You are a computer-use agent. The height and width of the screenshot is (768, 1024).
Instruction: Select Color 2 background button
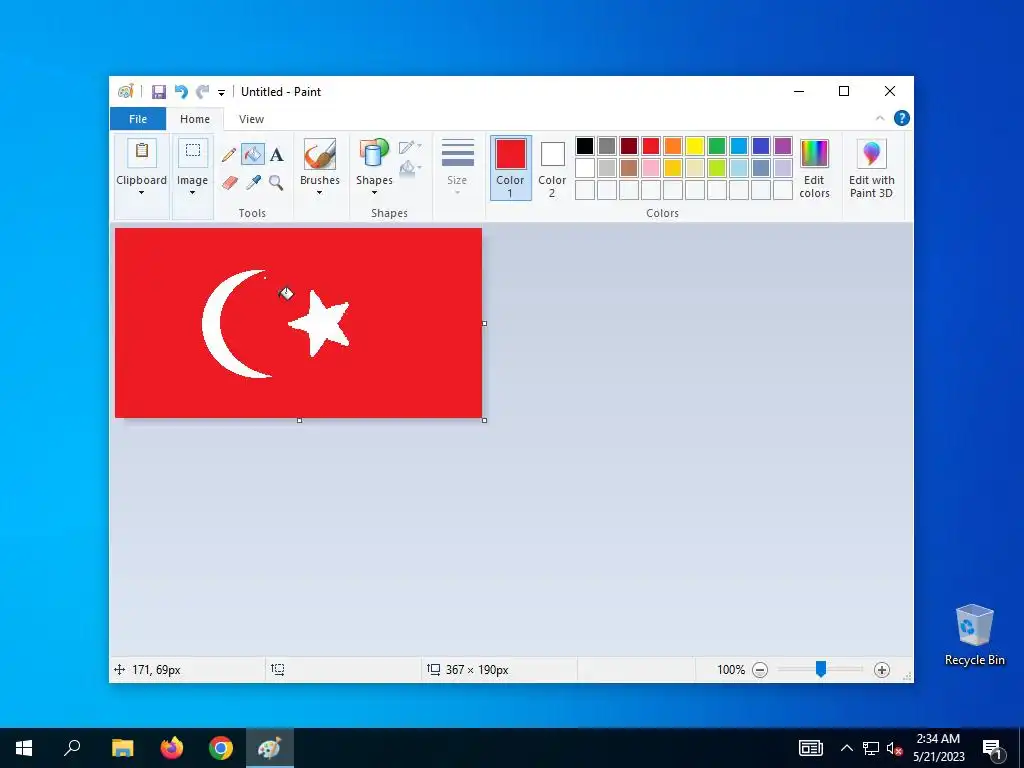coord(552,168)
